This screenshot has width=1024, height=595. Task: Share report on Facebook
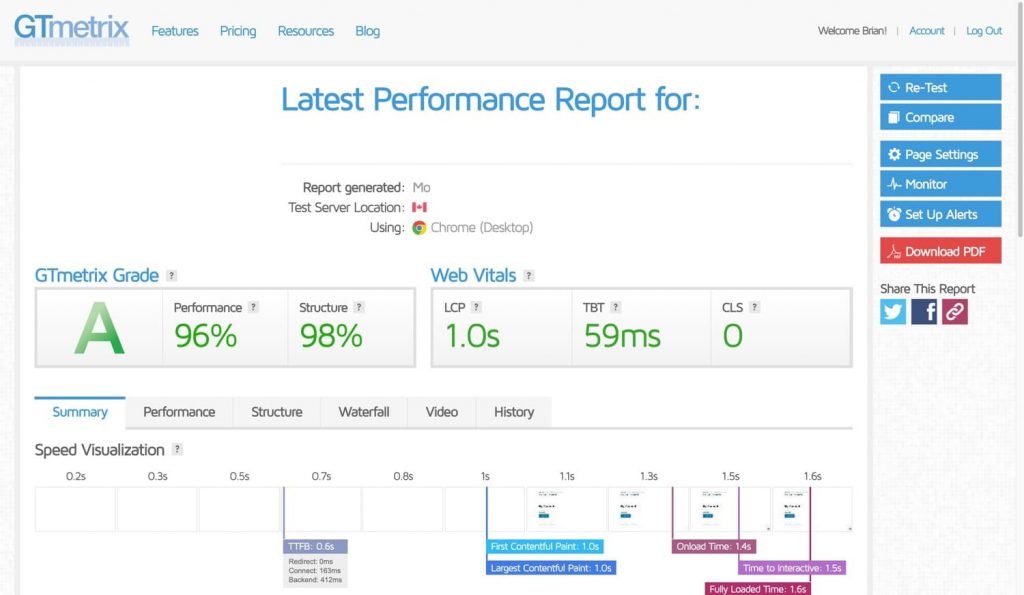click(x=924, y=312)
